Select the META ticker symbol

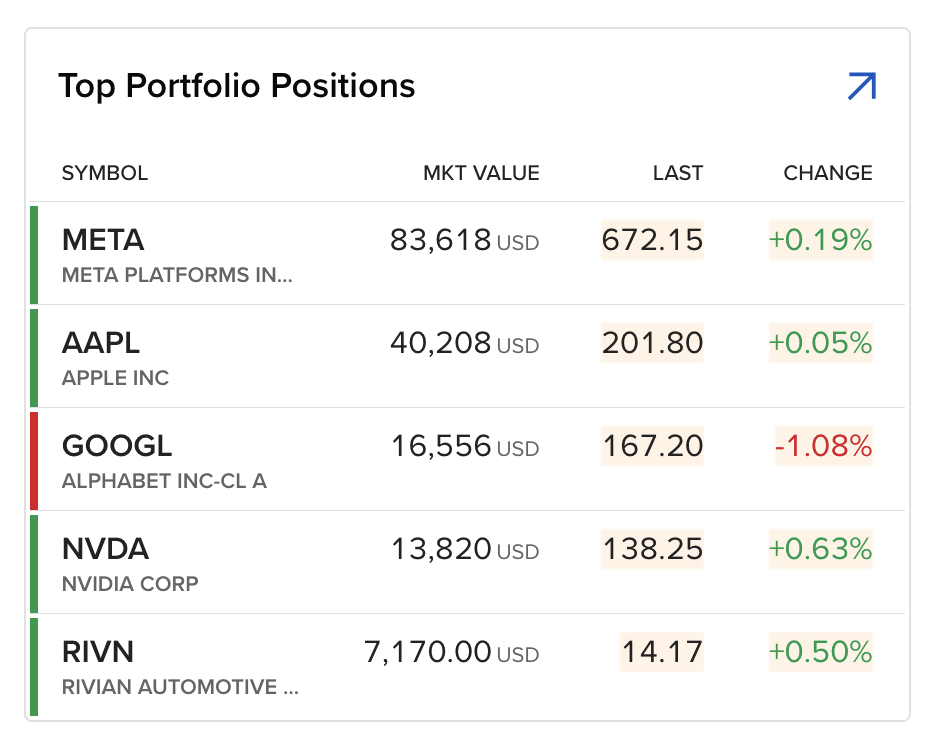(103, 240)
